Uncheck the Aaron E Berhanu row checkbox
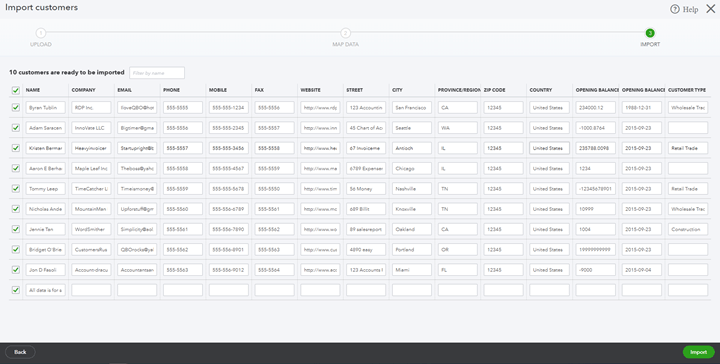720x364 pixels. coord(16,168)
